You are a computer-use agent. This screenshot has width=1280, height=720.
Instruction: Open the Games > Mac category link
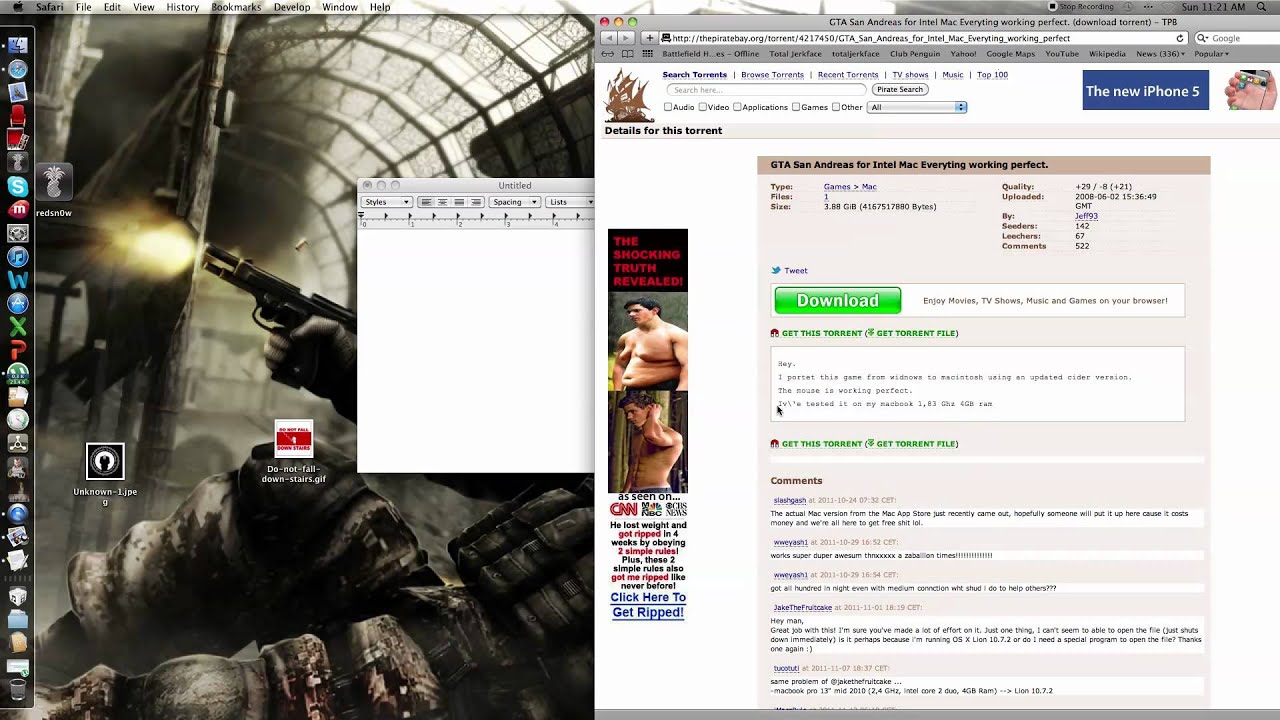850,187
